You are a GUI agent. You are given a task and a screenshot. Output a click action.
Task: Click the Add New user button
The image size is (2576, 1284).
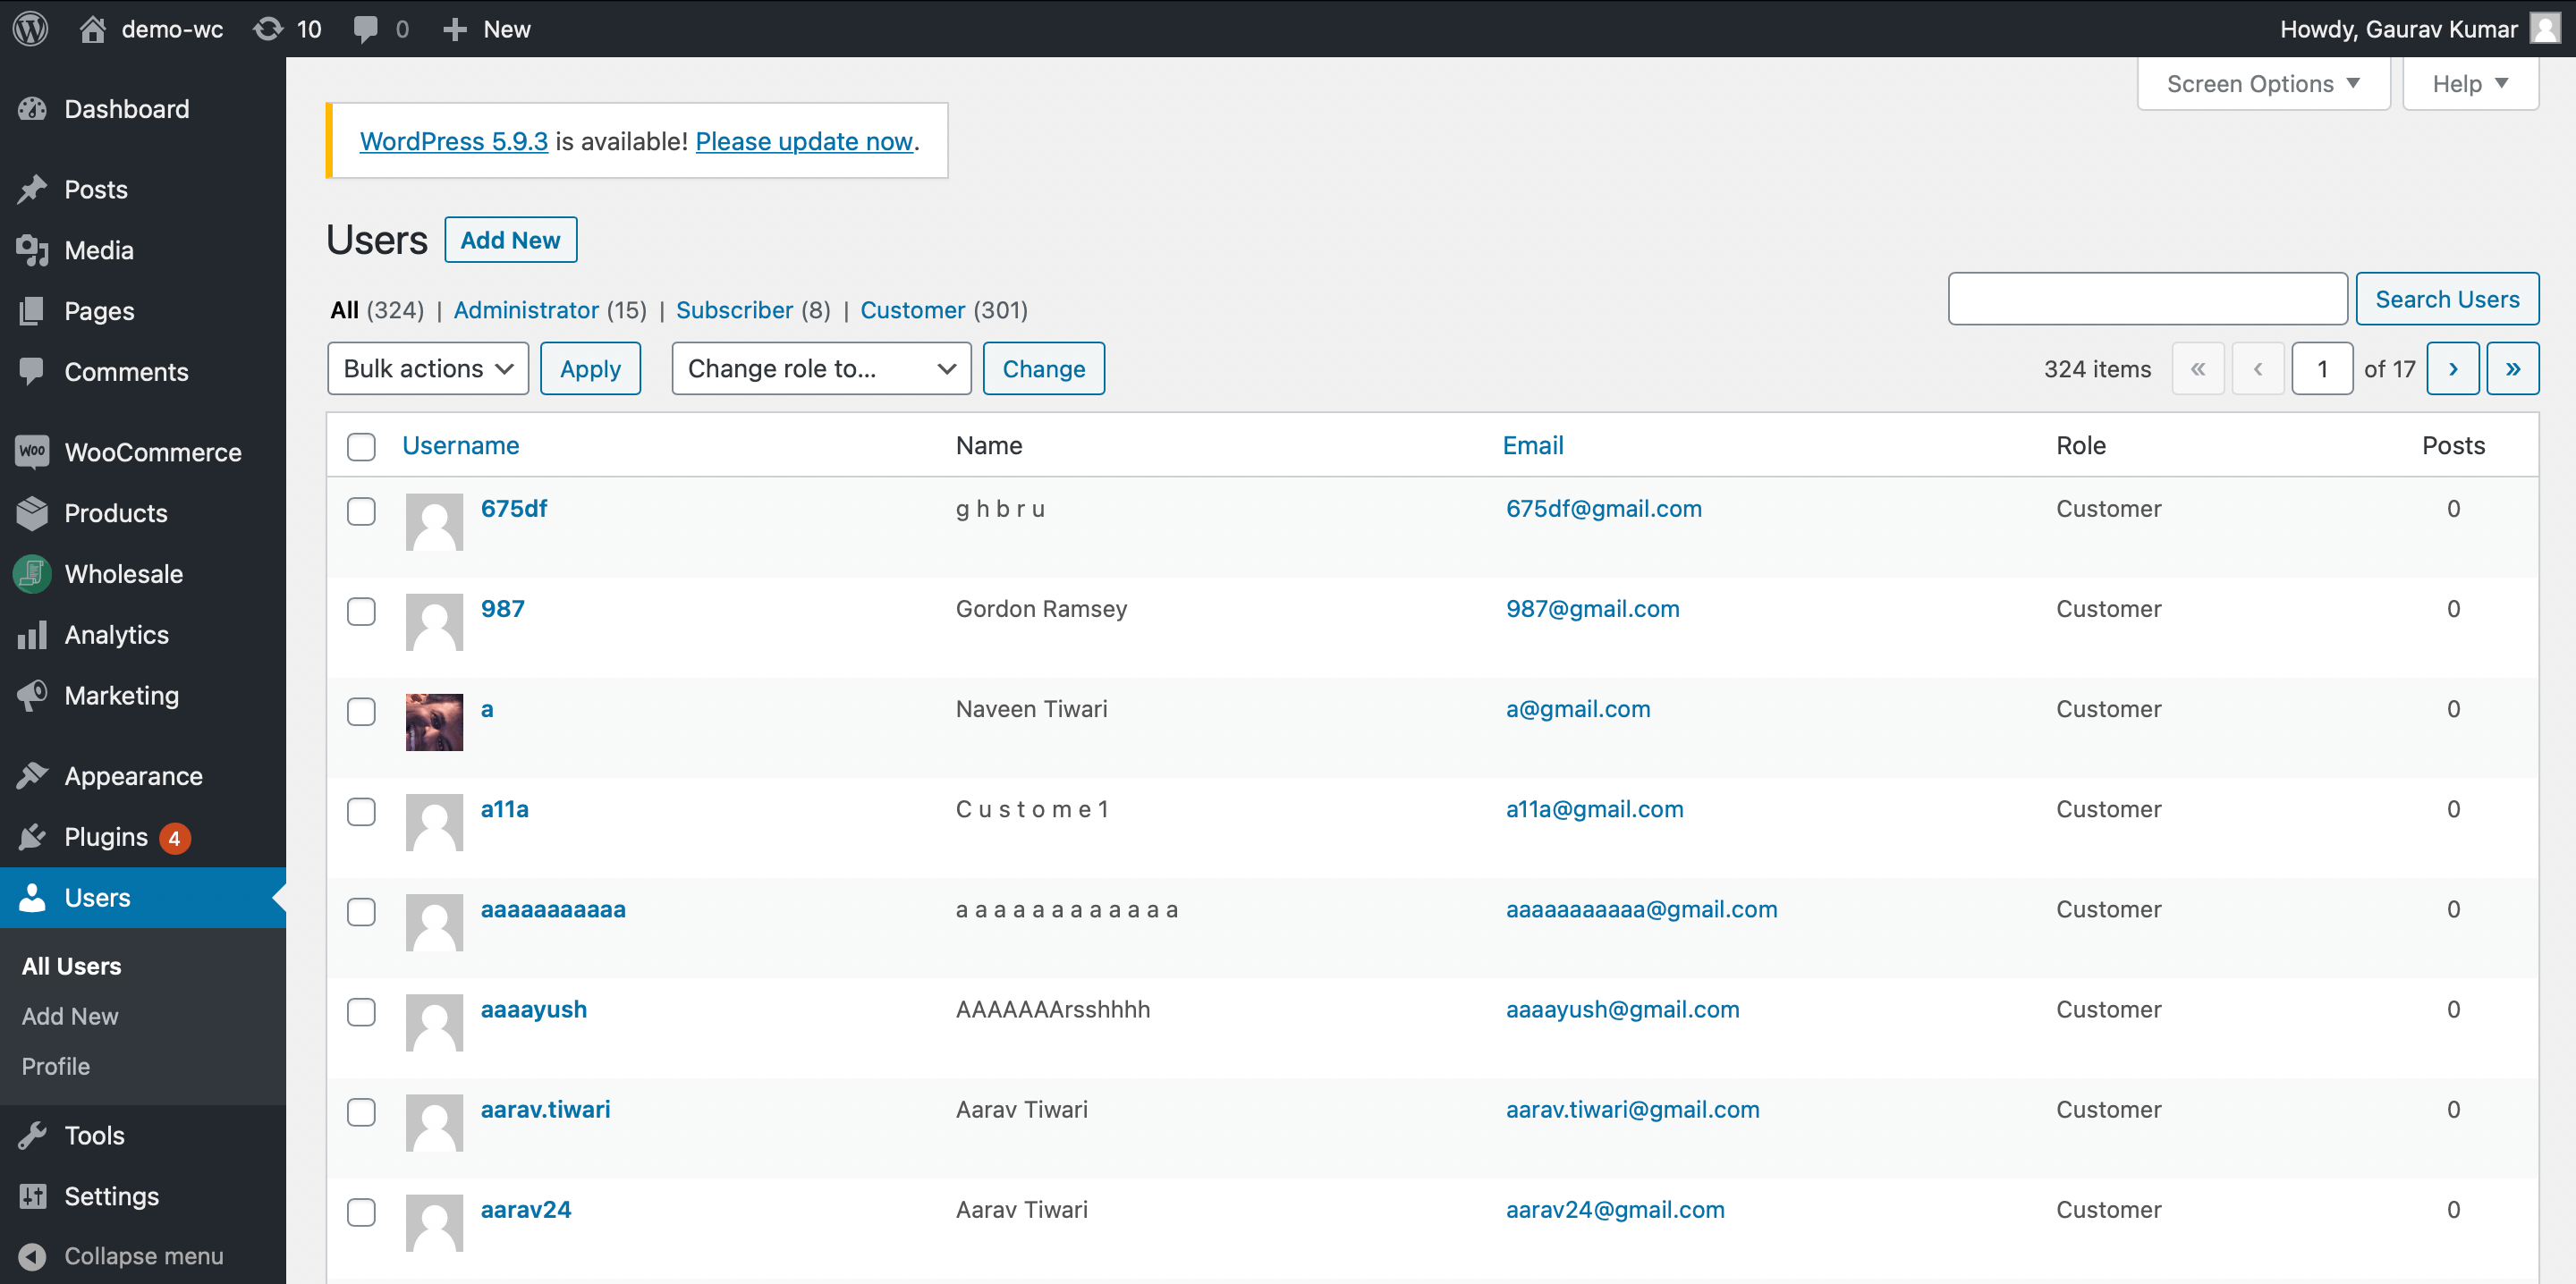pyautogui.click(x=510, y=239)
